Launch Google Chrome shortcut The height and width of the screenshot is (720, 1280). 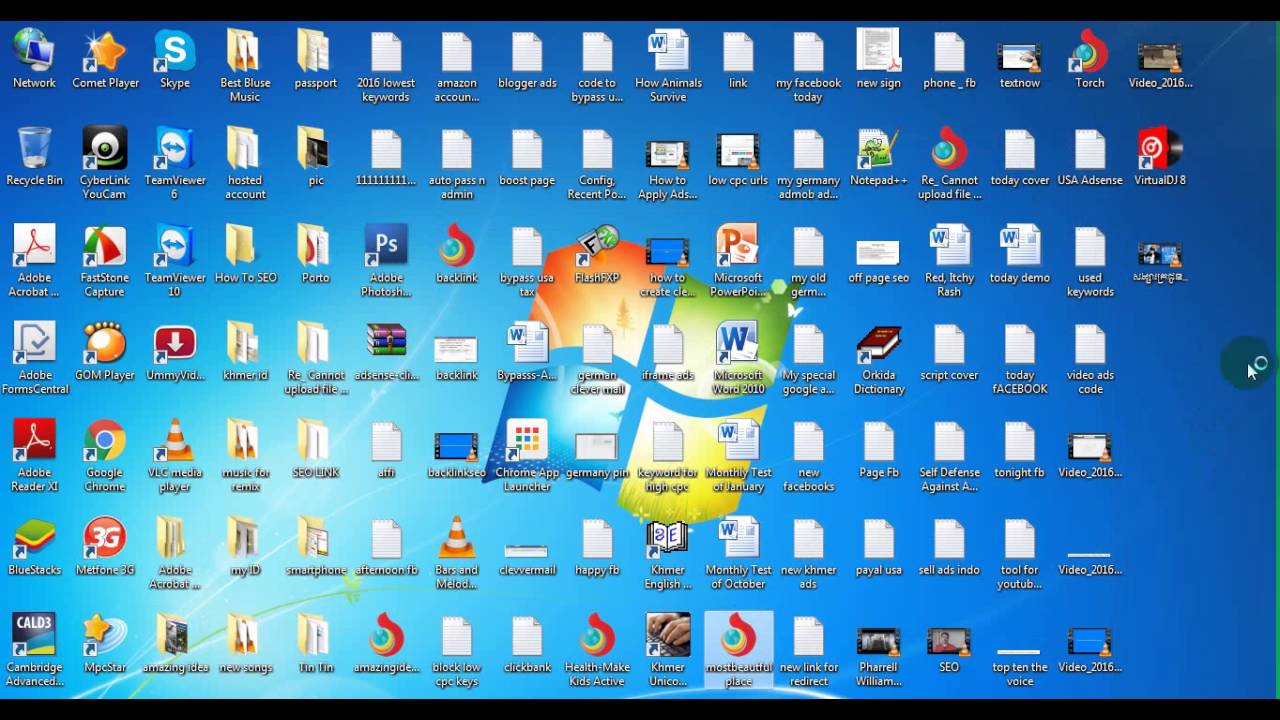pyautogui.click(x=105, y=457)
